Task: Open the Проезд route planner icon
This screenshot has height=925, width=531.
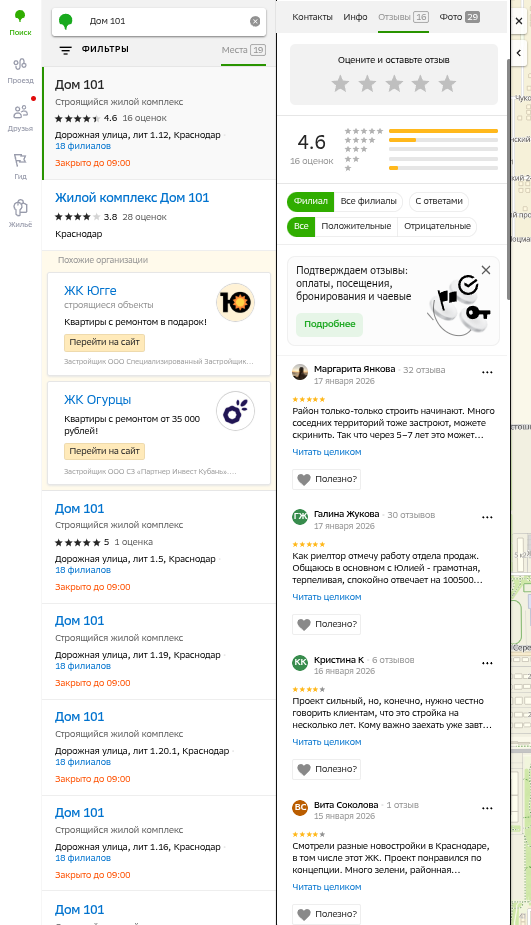Action: pos(20,64)
